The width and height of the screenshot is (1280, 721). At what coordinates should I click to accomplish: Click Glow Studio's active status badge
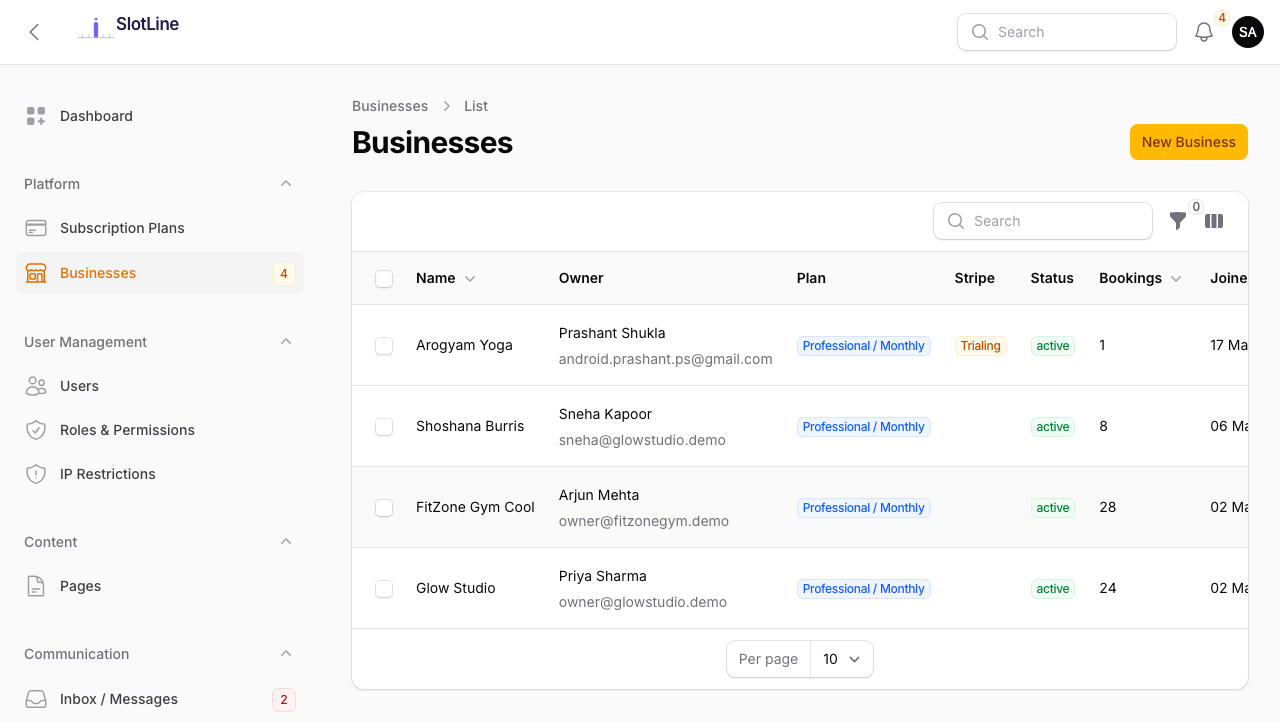pyautogui.click(x=1053, y=589)
